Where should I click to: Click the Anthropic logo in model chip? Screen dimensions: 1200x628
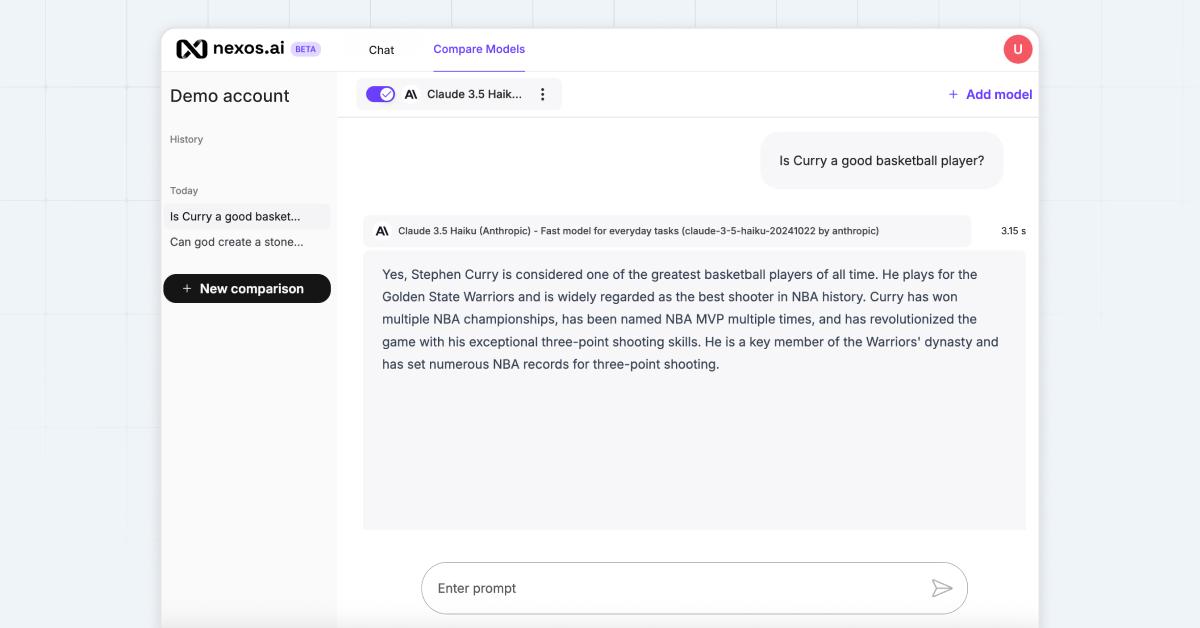coord(411,94)
